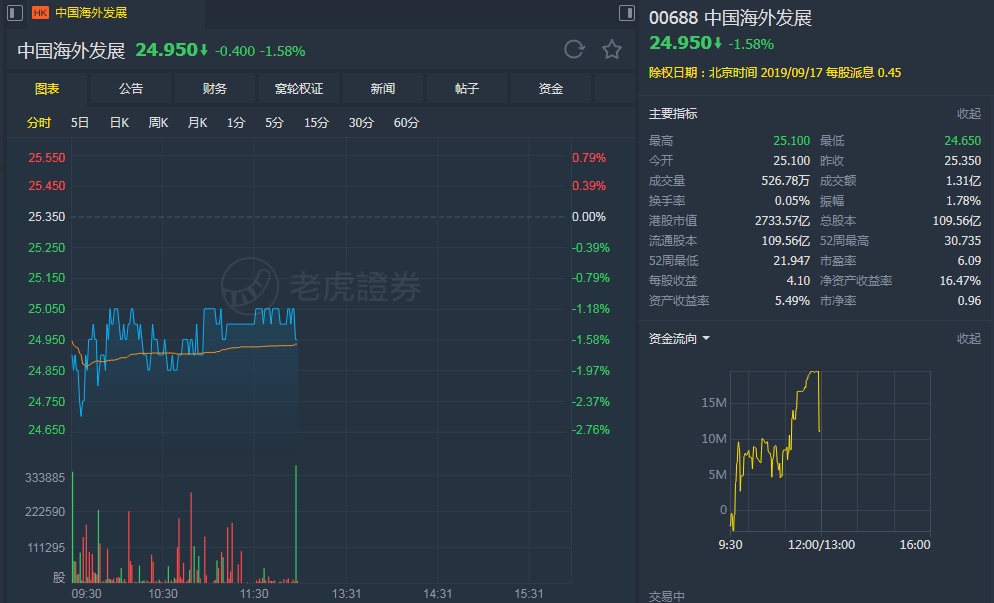Click the 换手率 value 0.05%
994x603 pixels.
[x=792, y=201]
